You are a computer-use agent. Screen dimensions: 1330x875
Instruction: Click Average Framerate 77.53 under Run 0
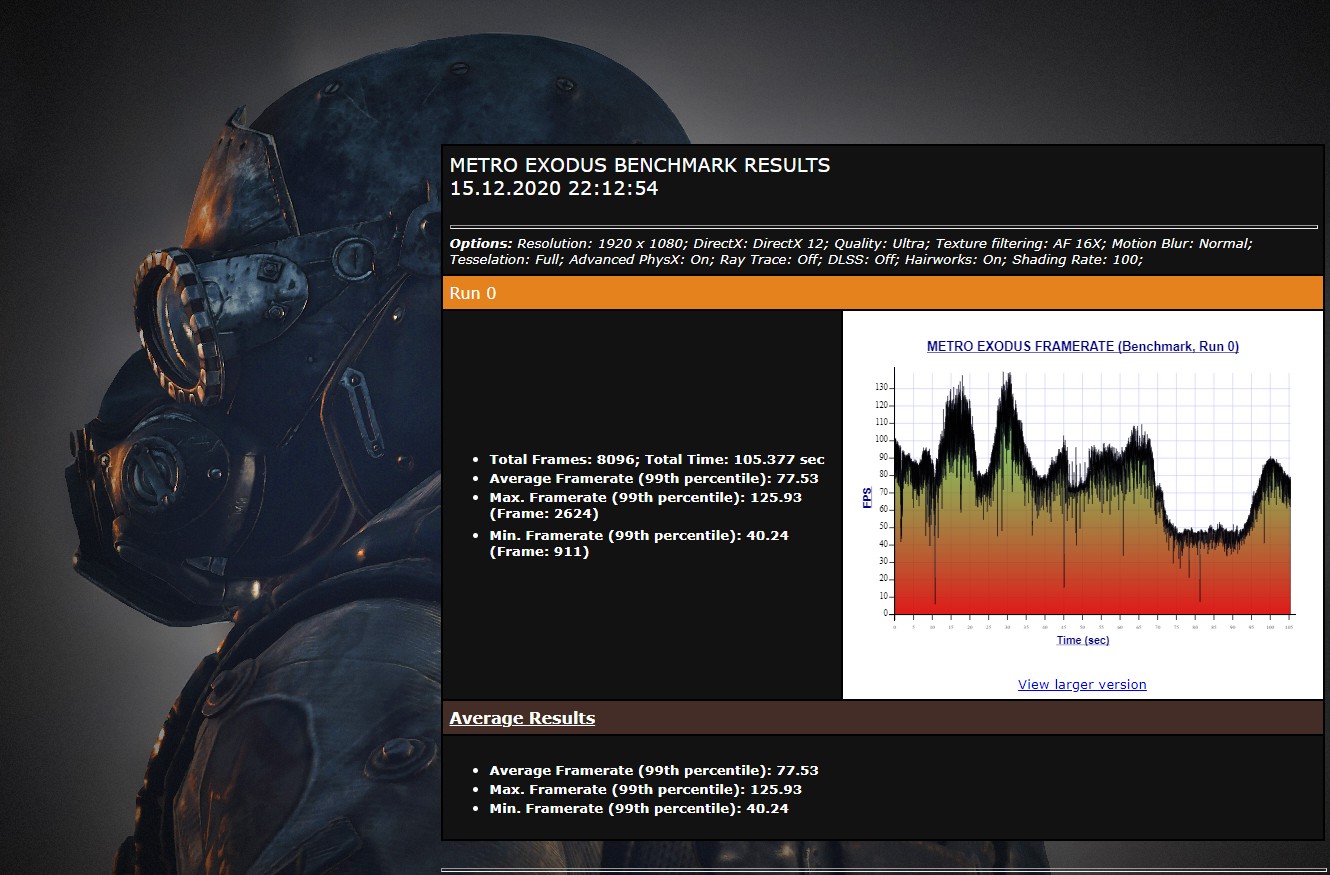pyautogui.click(x=654, y=479)
